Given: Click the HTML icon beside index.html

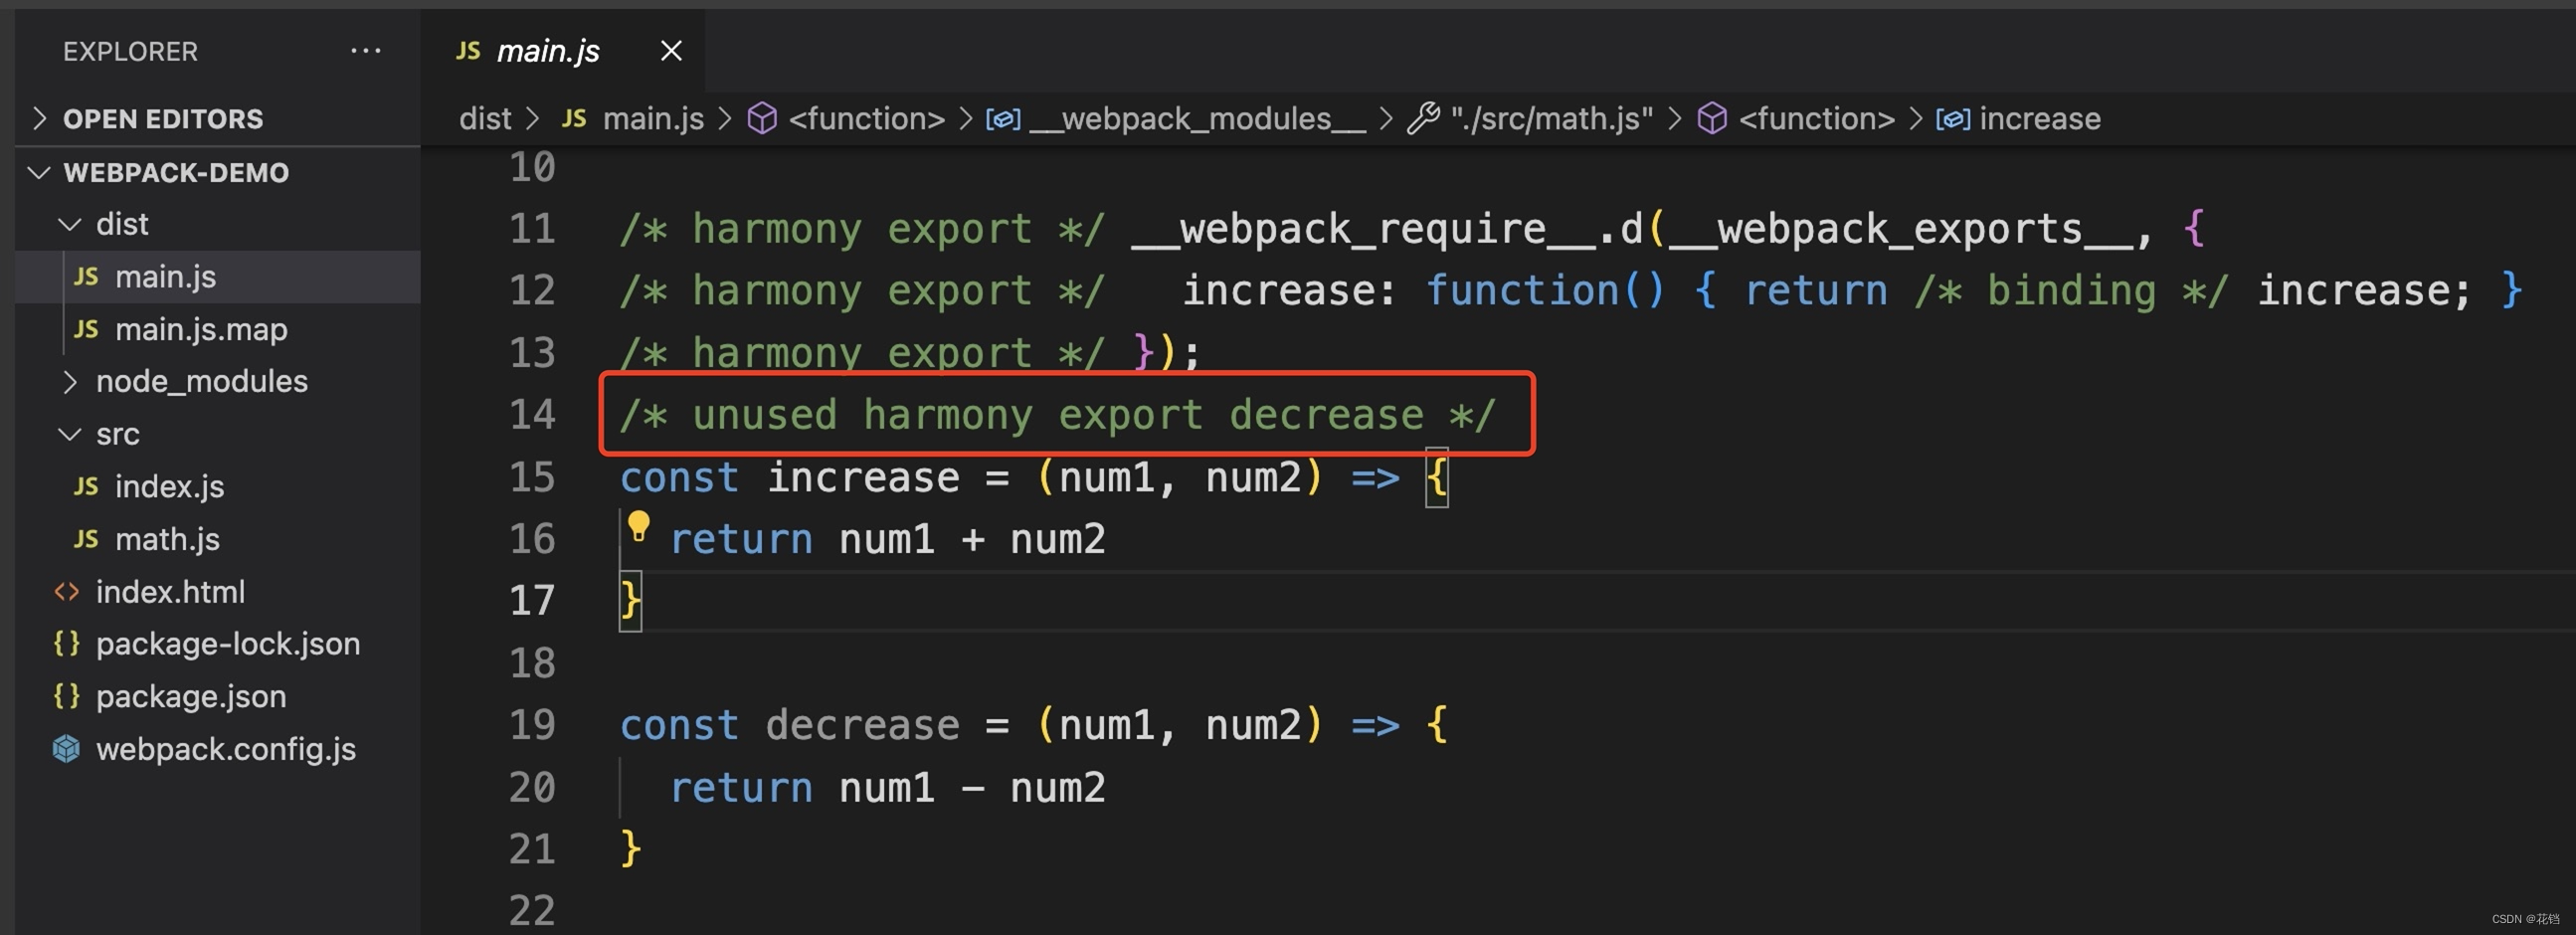Looking at the screenshot, I should (67, 591).
